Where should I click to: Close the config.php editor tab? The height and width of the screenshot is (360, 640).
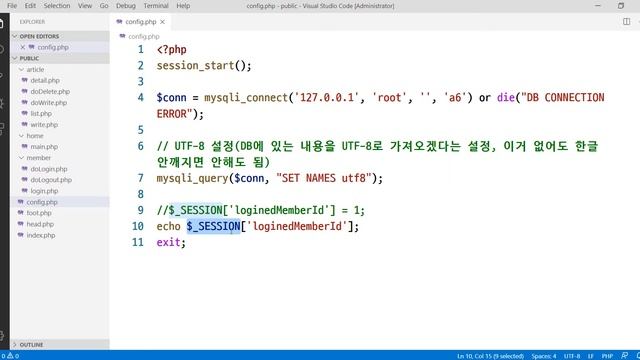pyautogui.click(x=162, y=22)
